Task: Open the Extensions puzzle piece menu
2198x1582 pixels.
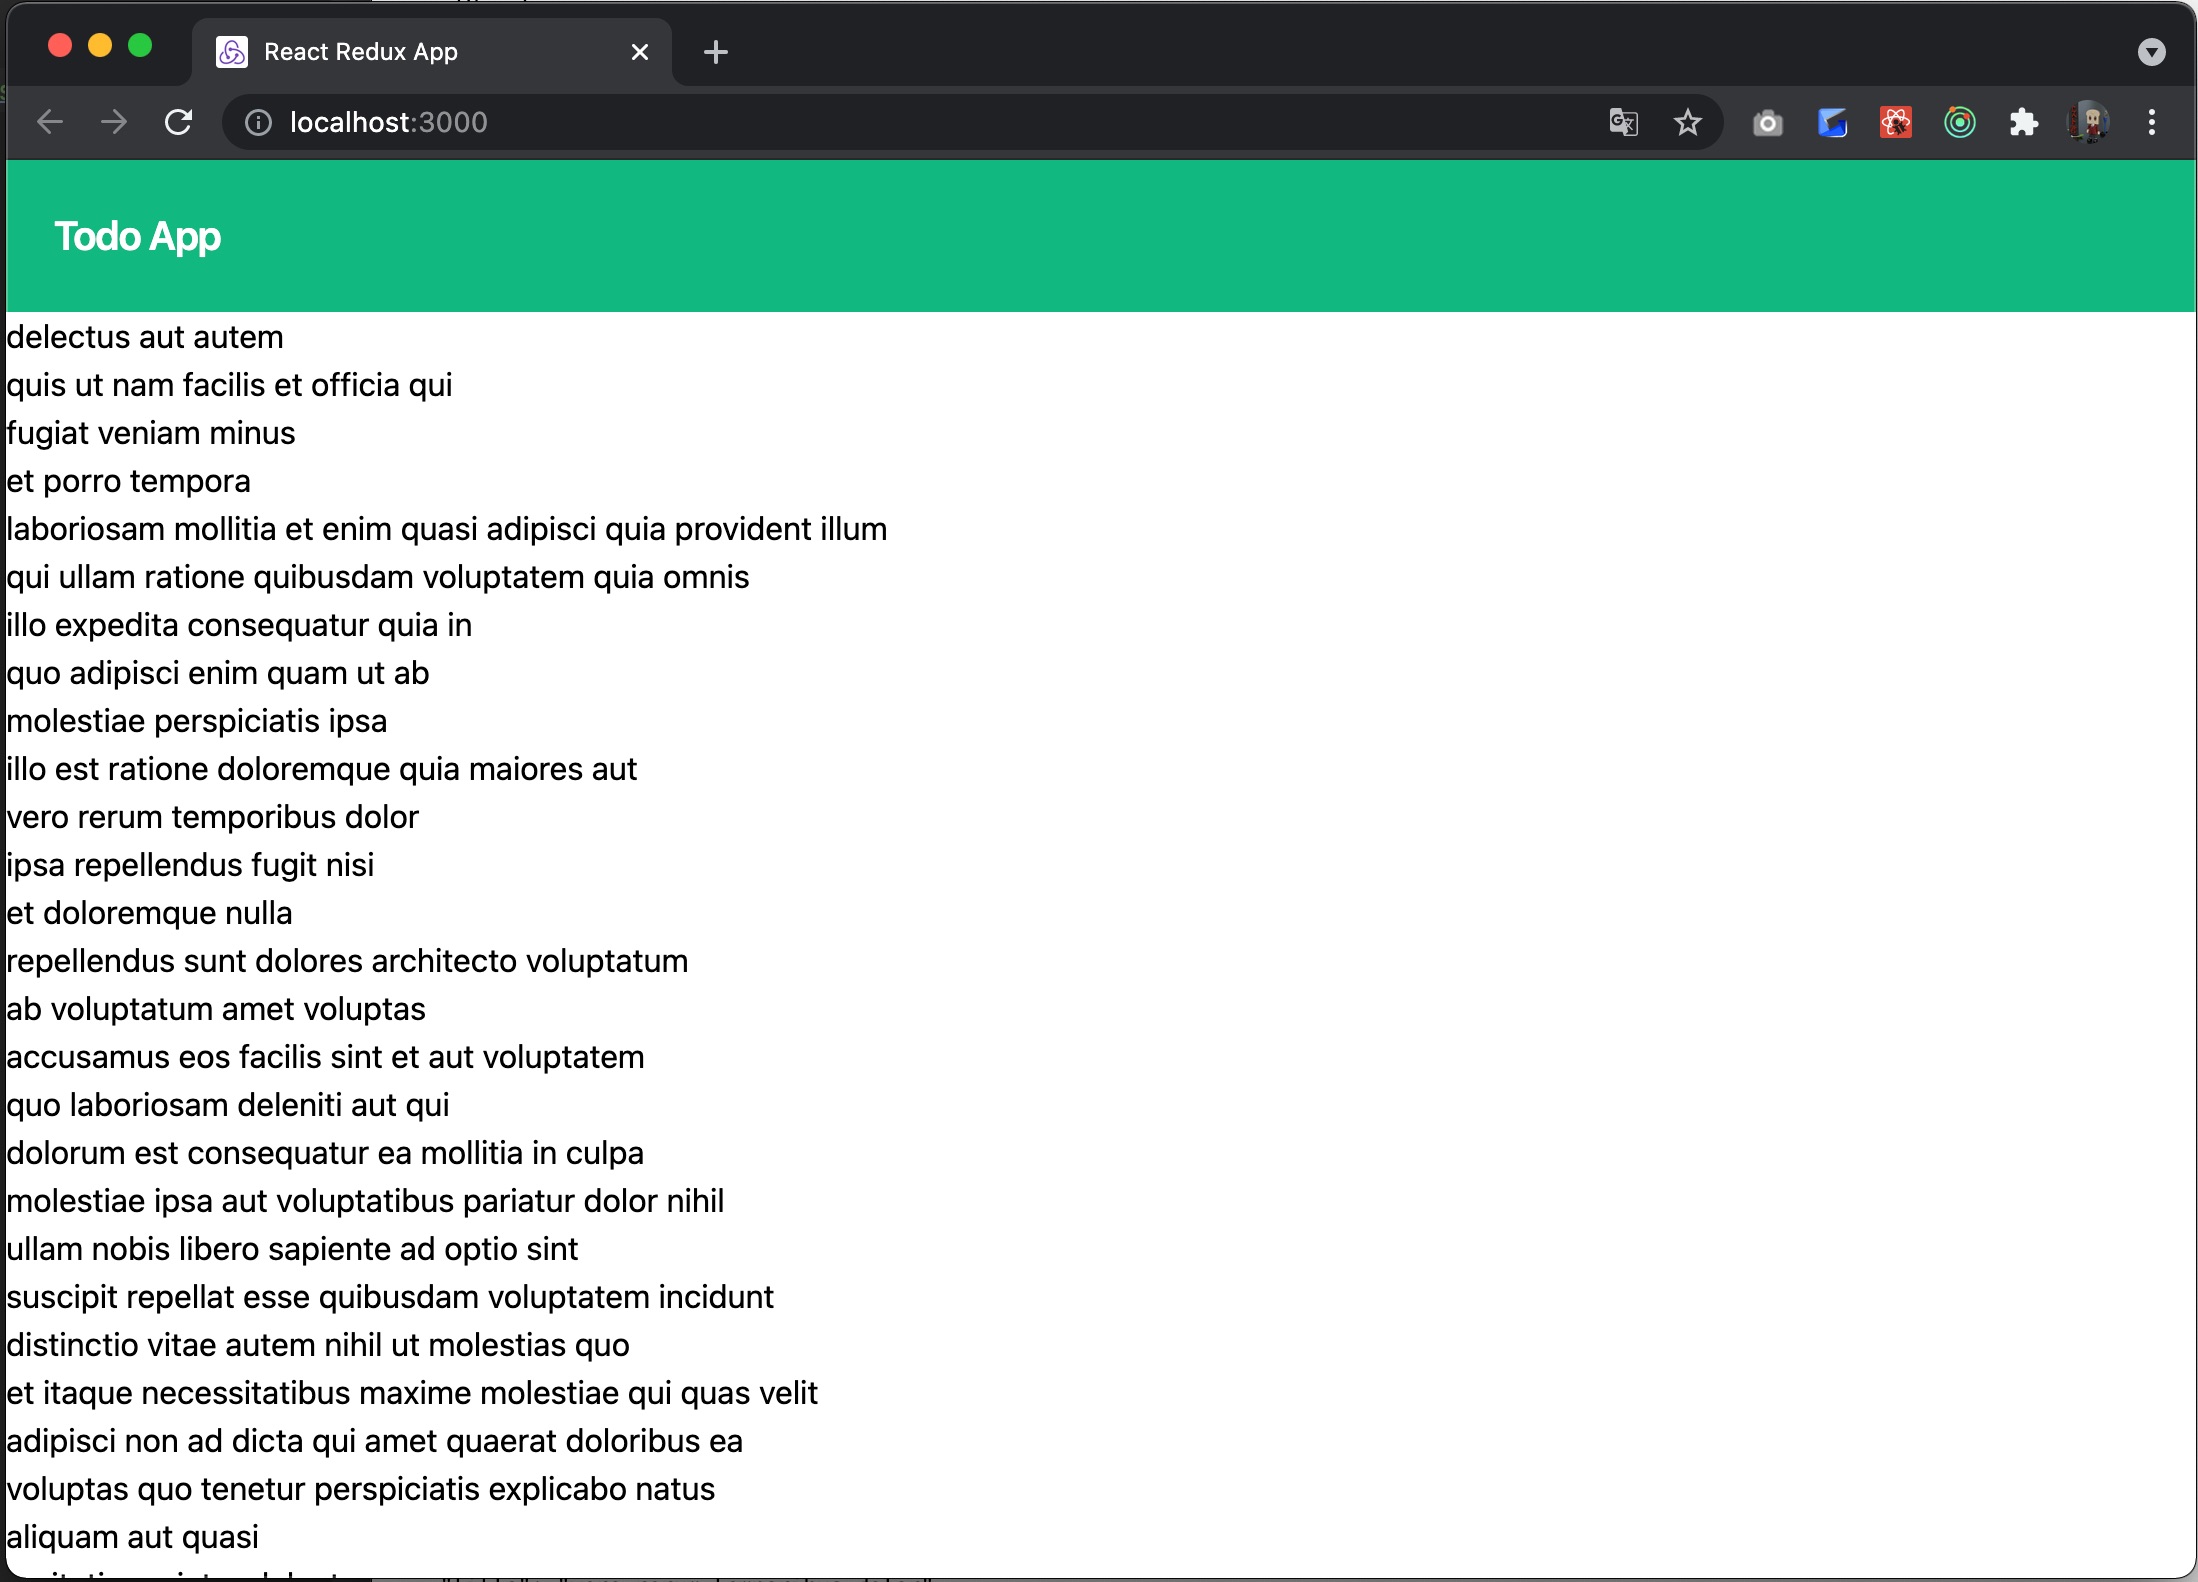Action: click(2023, 123)
